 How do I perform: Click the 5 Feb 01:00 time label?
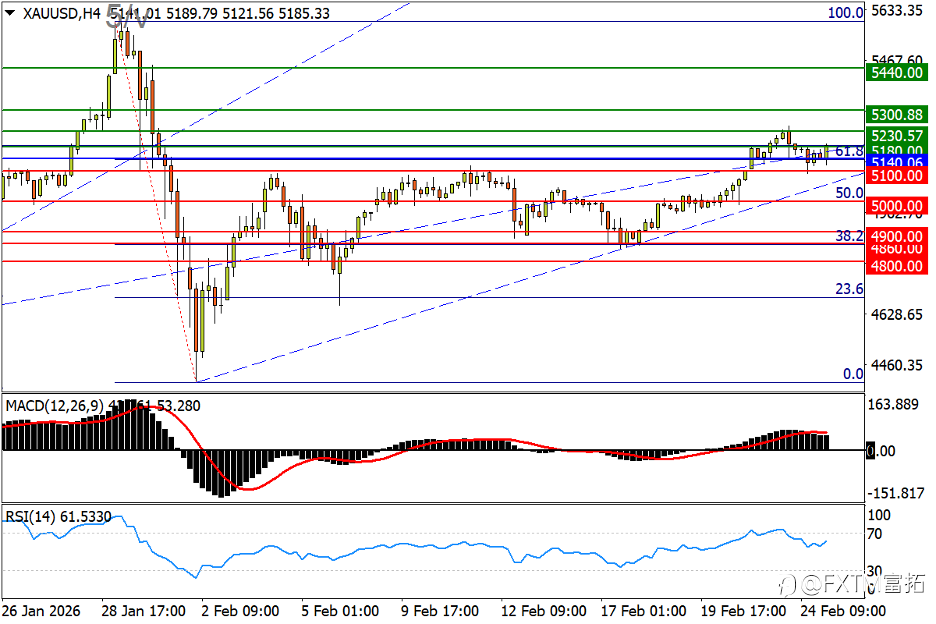coord(340,611)
